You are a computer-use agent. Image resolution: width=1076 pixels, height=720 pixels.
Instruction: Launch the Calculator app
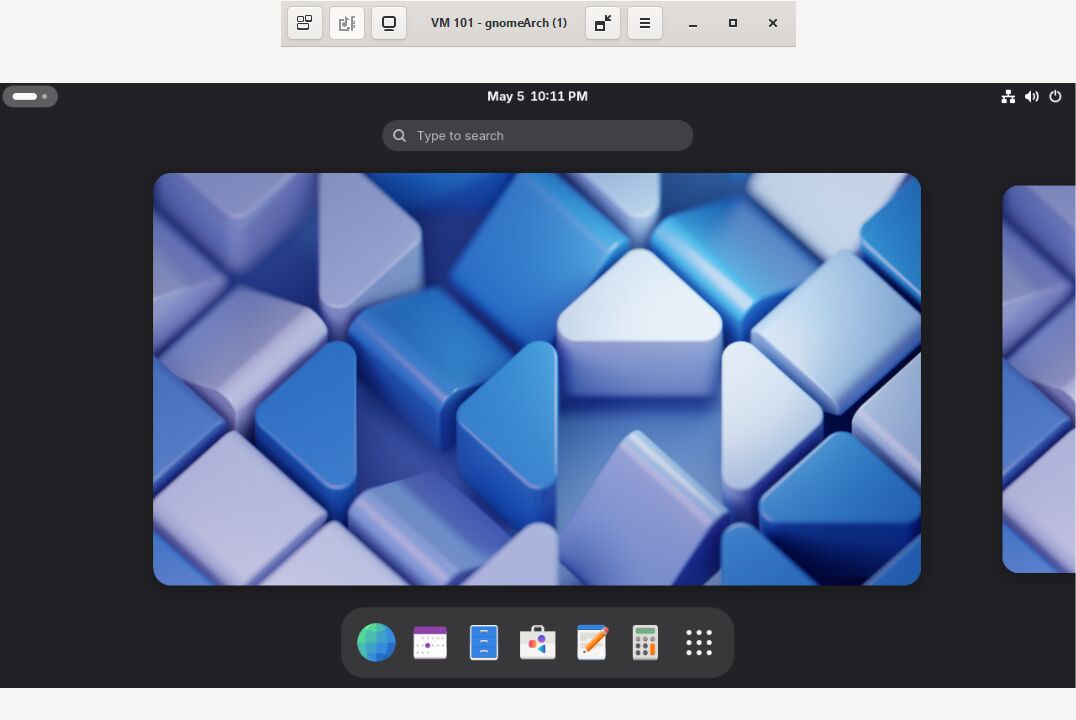645,643
